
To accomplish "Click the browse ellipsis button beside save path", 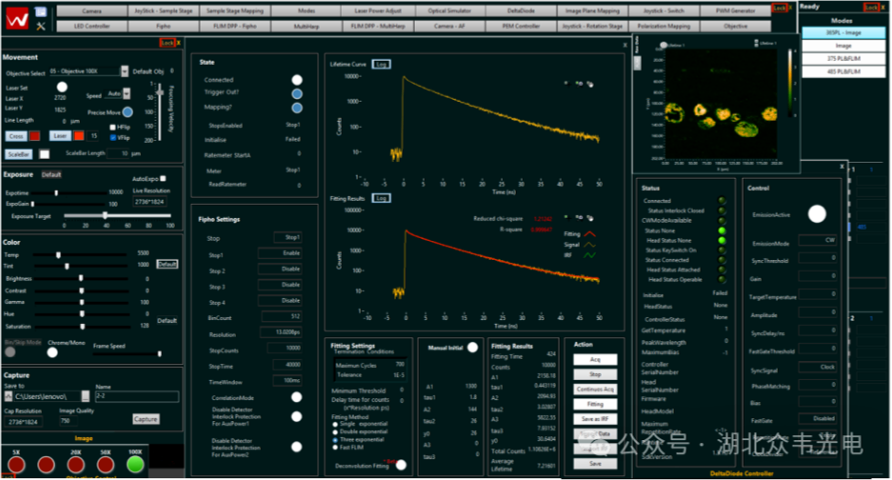I will [x=85, y=396].
